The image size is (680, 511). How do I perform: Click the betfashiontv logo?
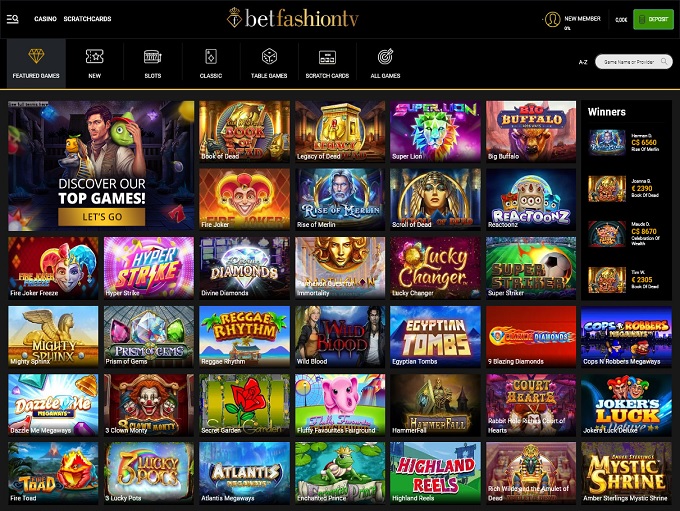293,18
